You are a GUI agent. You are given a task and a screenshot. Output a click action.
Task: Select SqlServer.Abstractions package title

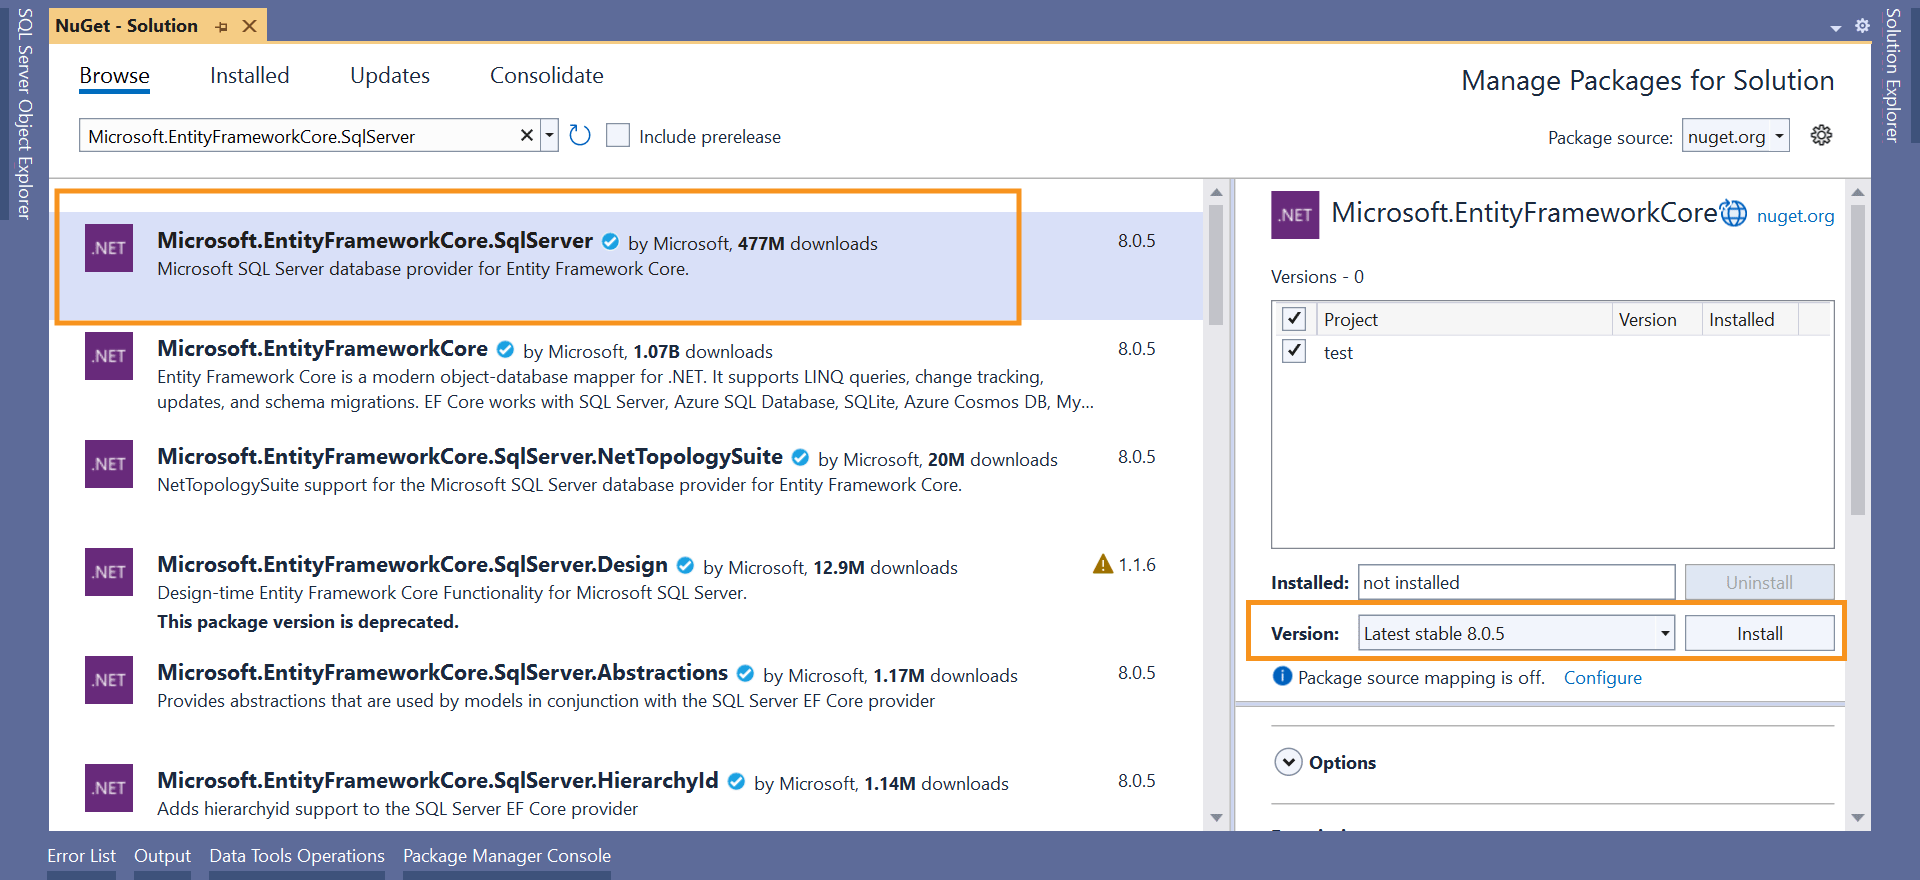442,672
